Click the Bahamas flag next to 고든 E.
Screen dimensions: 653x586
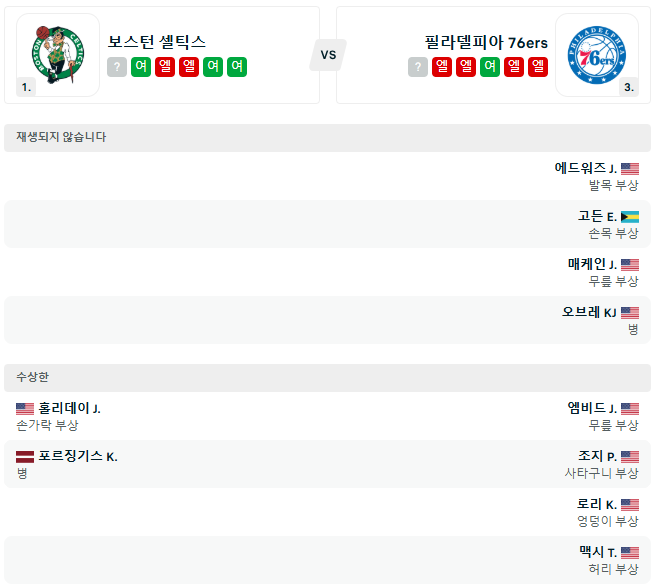pos(630,216)
